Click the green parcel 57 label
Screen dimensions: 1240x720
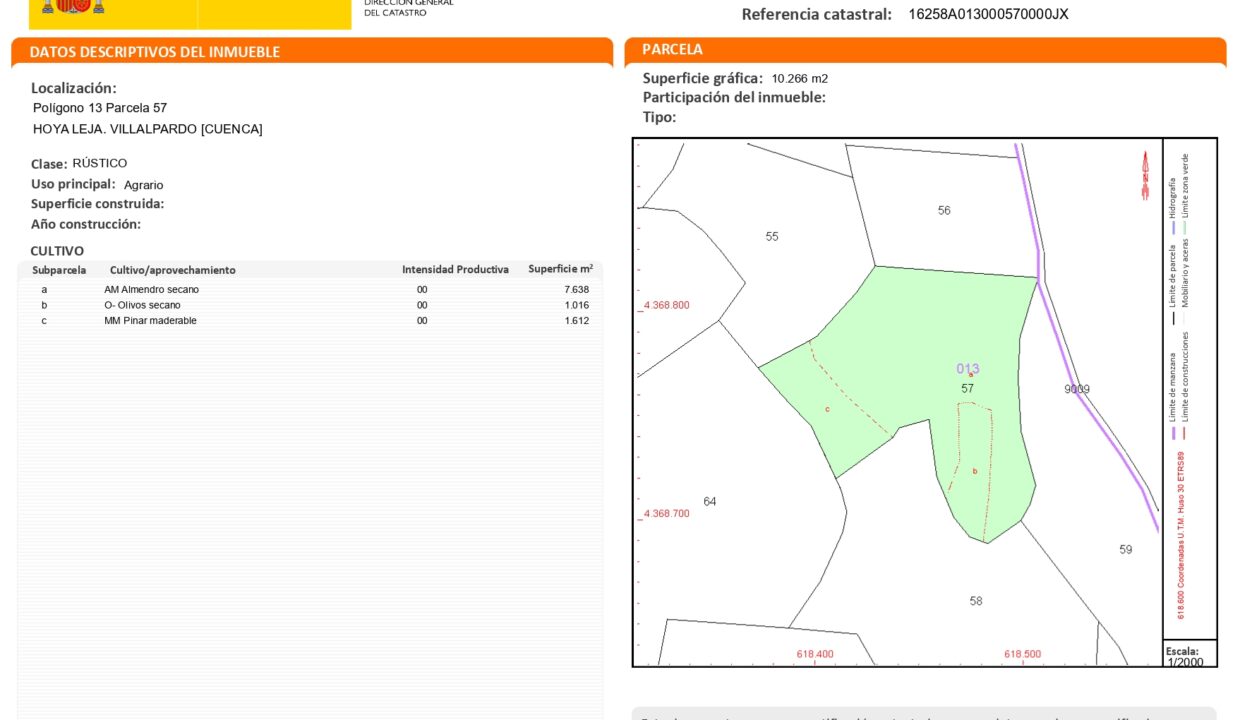coord(967,388)
